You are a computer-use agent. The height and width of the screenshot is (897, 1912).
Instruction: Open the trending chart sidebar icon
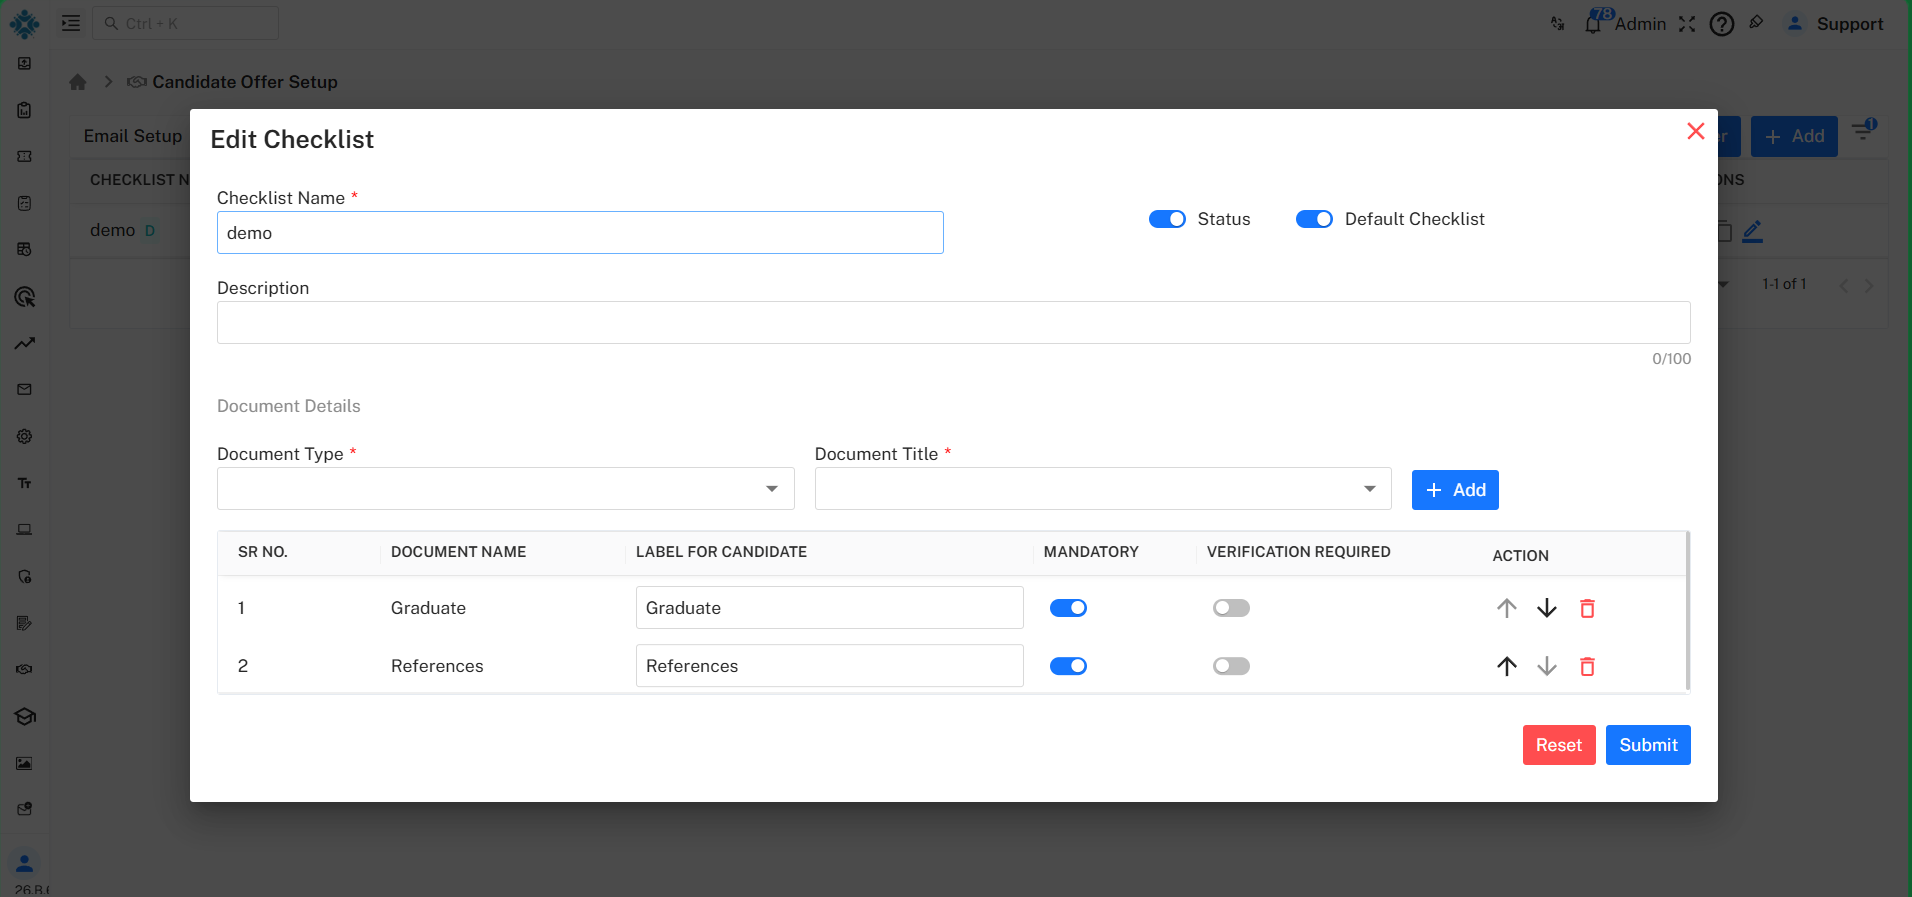24,343
